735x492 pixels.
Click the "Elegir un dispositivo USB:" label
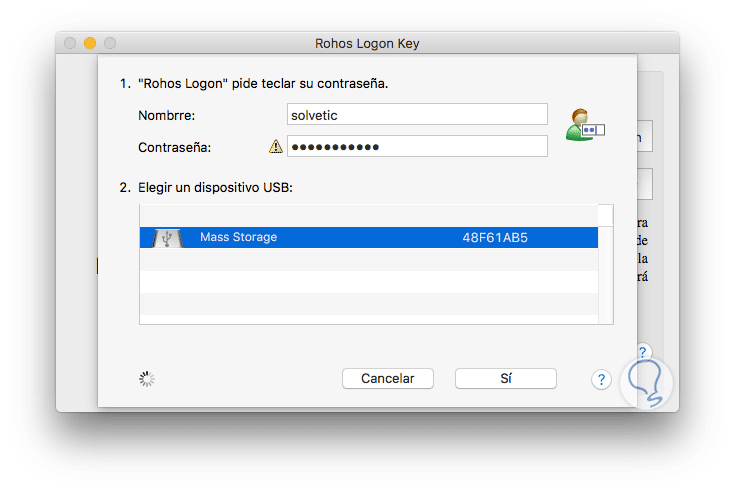pyautogui.click(x=215, y=187)
